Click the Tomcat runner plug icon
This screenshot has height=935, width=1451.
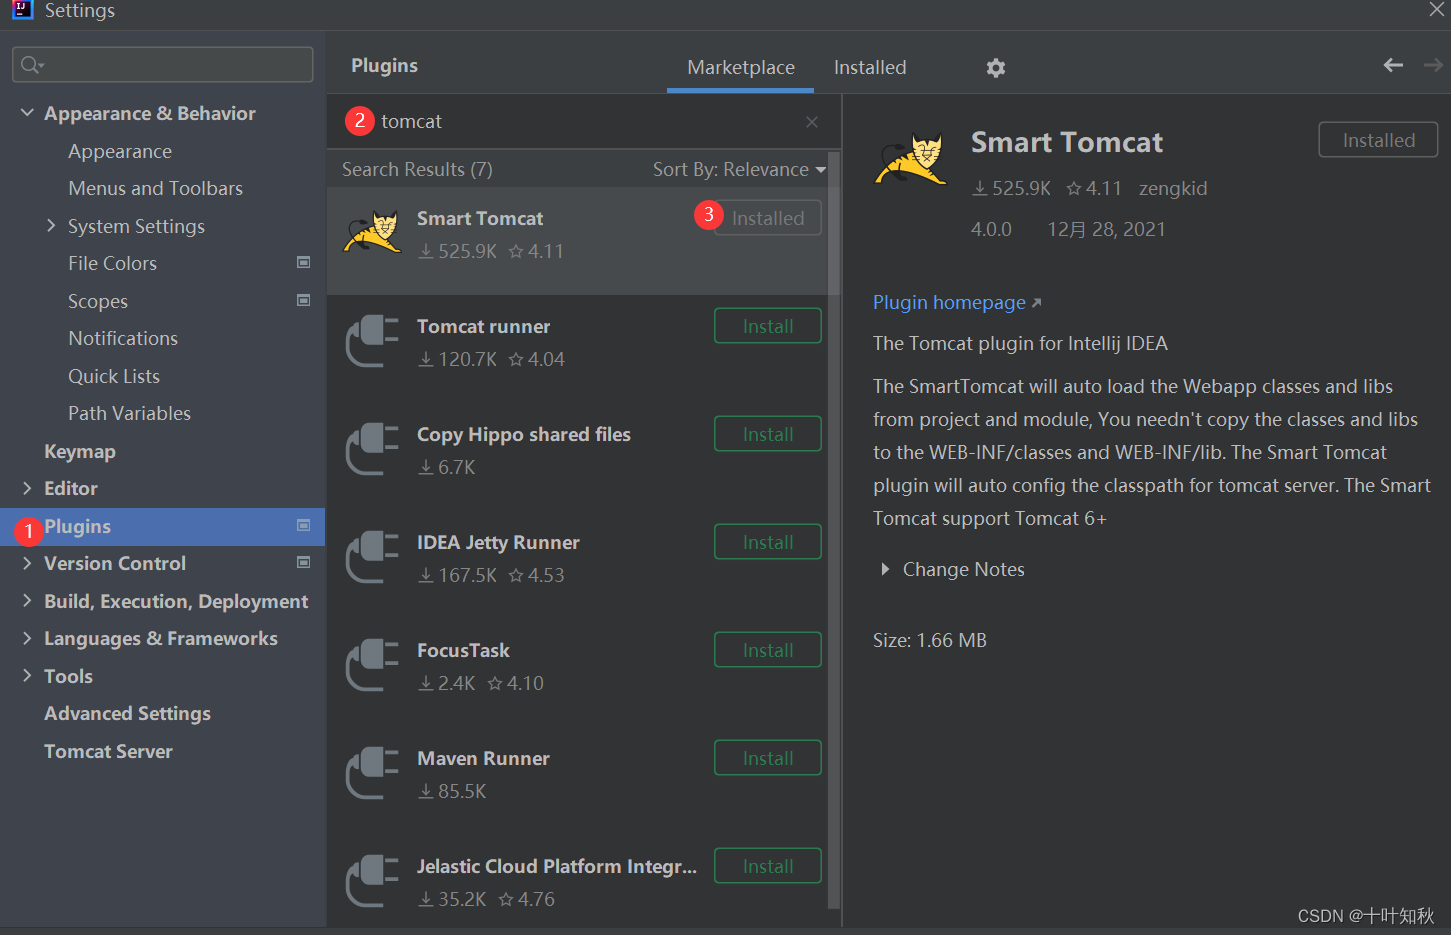[x=372, y=341]
